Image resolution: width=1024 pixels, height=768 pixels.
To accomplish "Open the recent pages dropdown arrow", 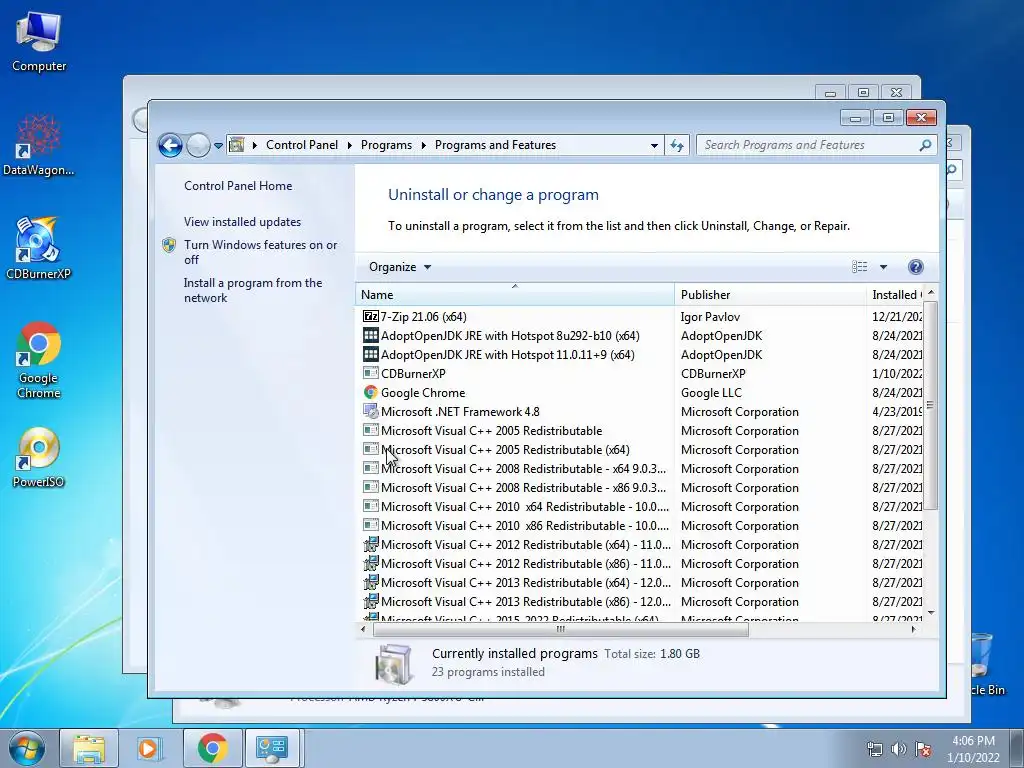I will tap(218, 146).
